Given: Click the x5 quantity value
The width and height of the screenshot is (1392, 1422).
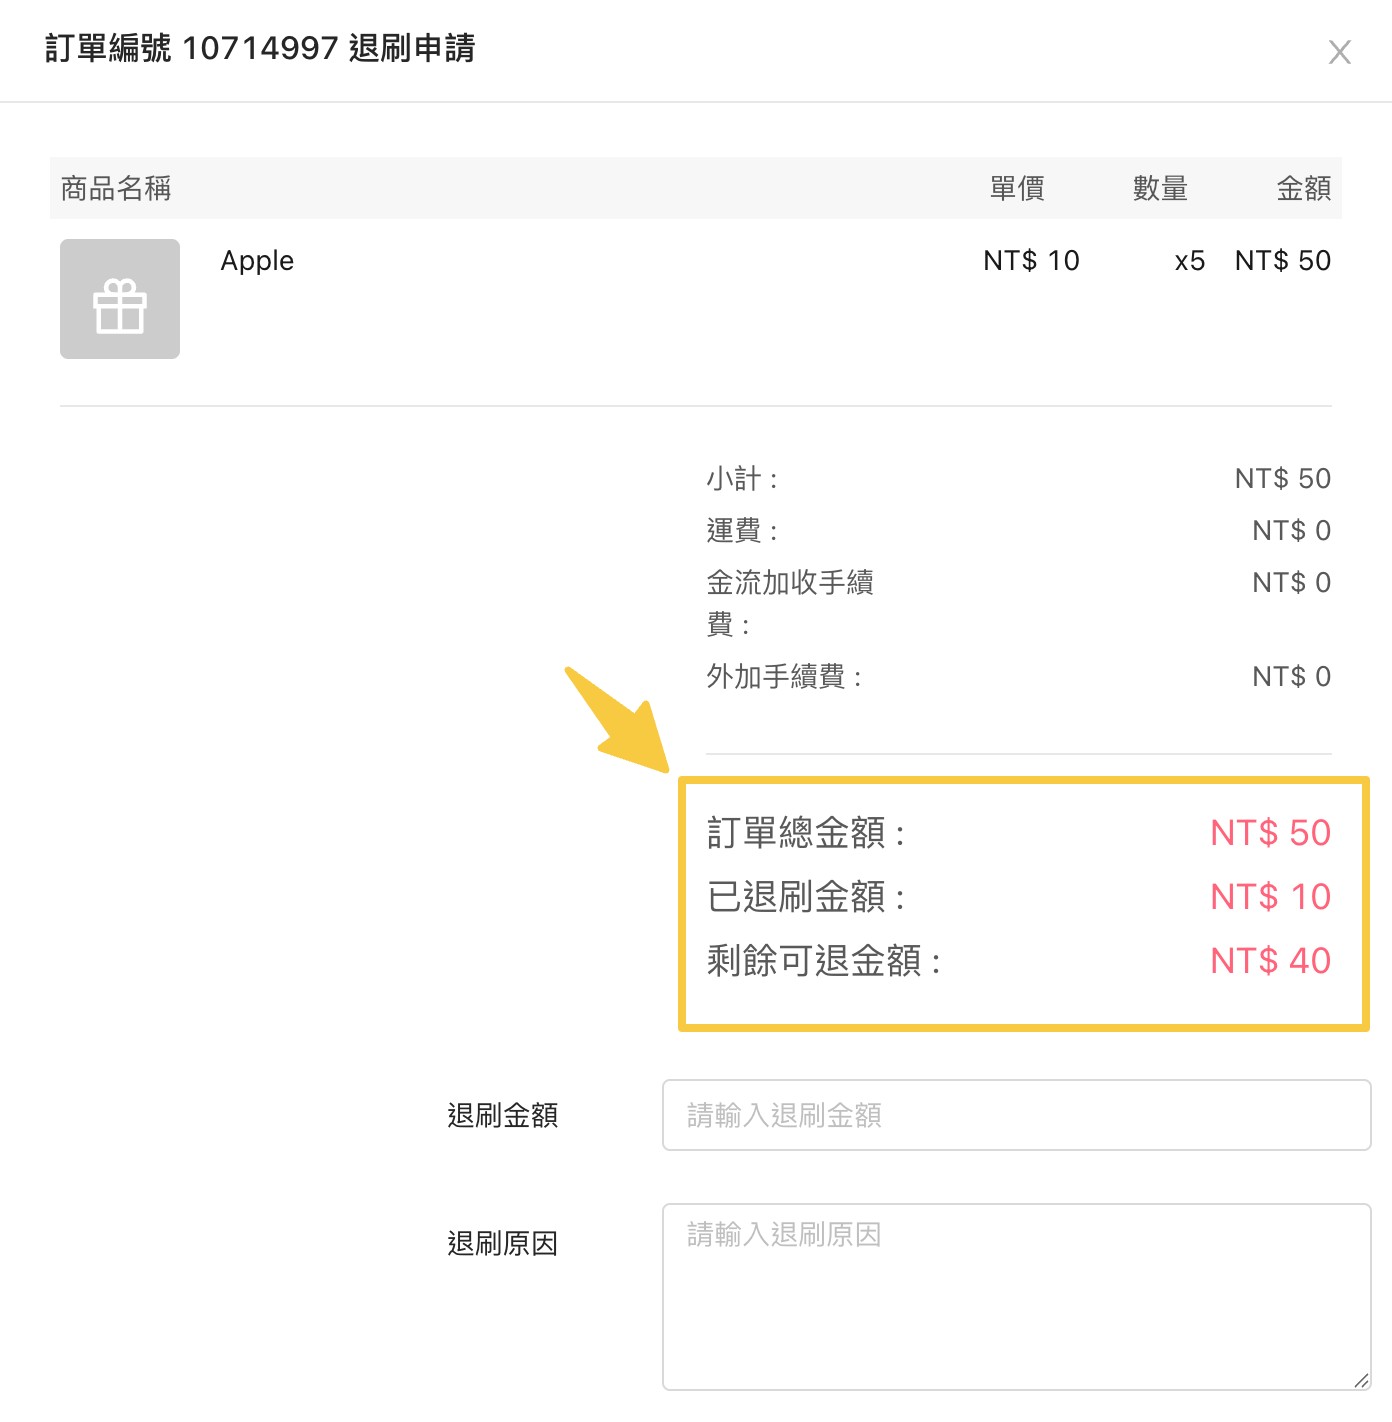Looking at the screenshot, I should pos(1189,261).
